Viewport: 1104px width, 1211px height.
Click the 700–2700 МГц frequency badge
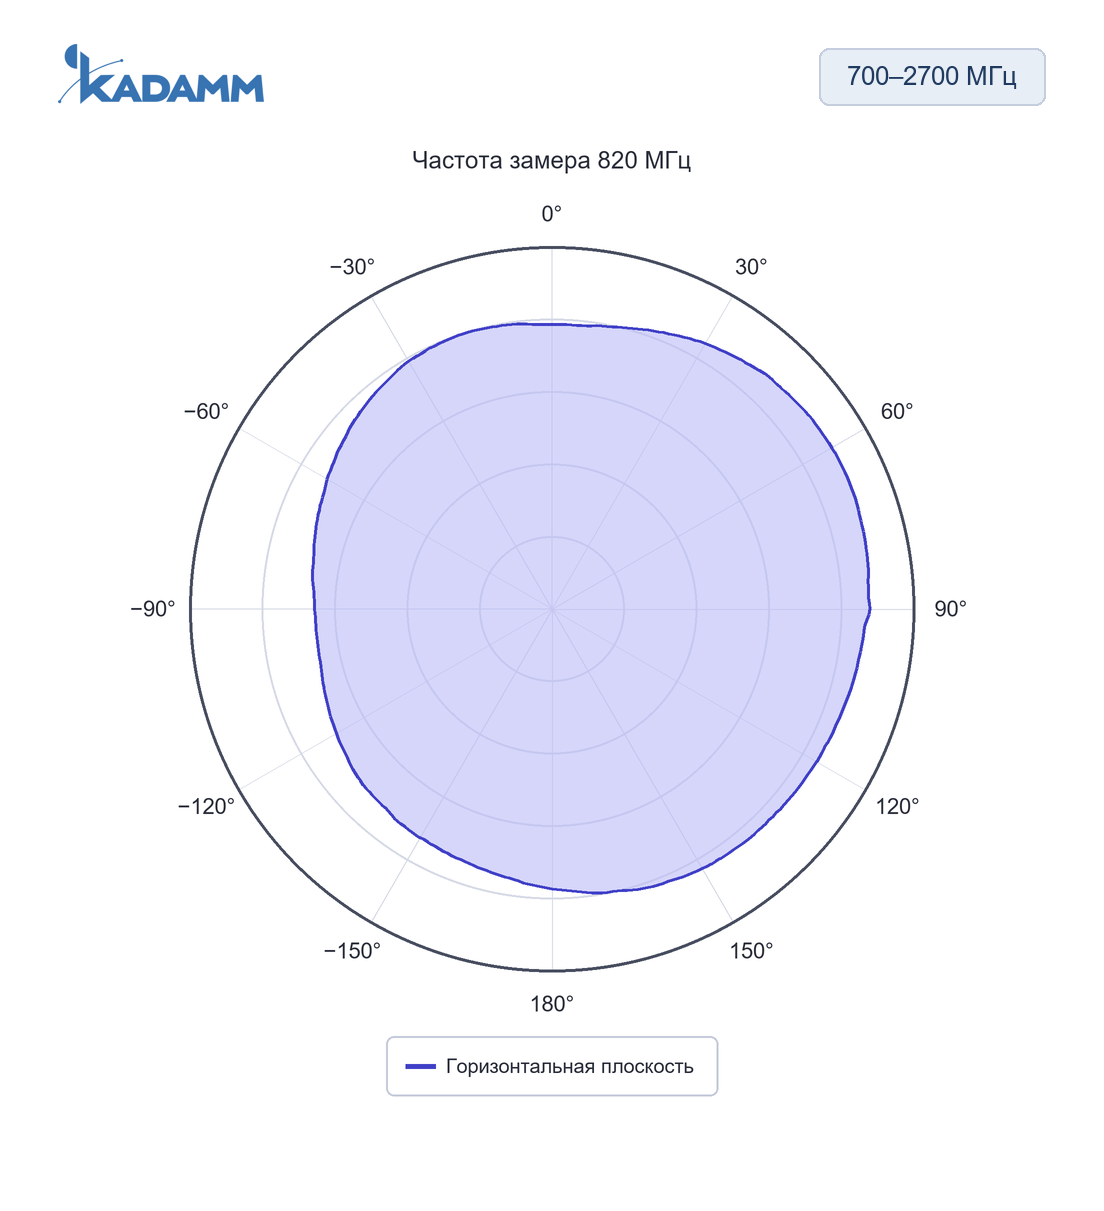(932, 77)
